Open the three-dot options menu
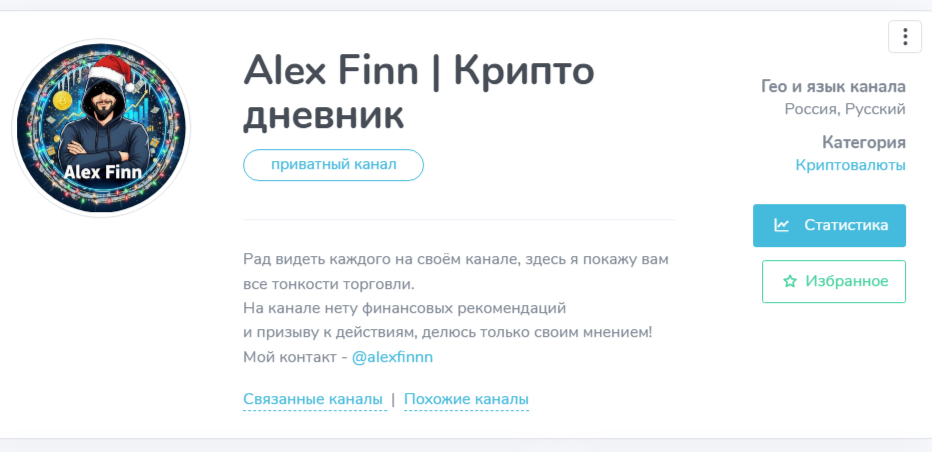The width and height of the screenshot is (932, 452). pyautogui.click(x=905, y=37)
